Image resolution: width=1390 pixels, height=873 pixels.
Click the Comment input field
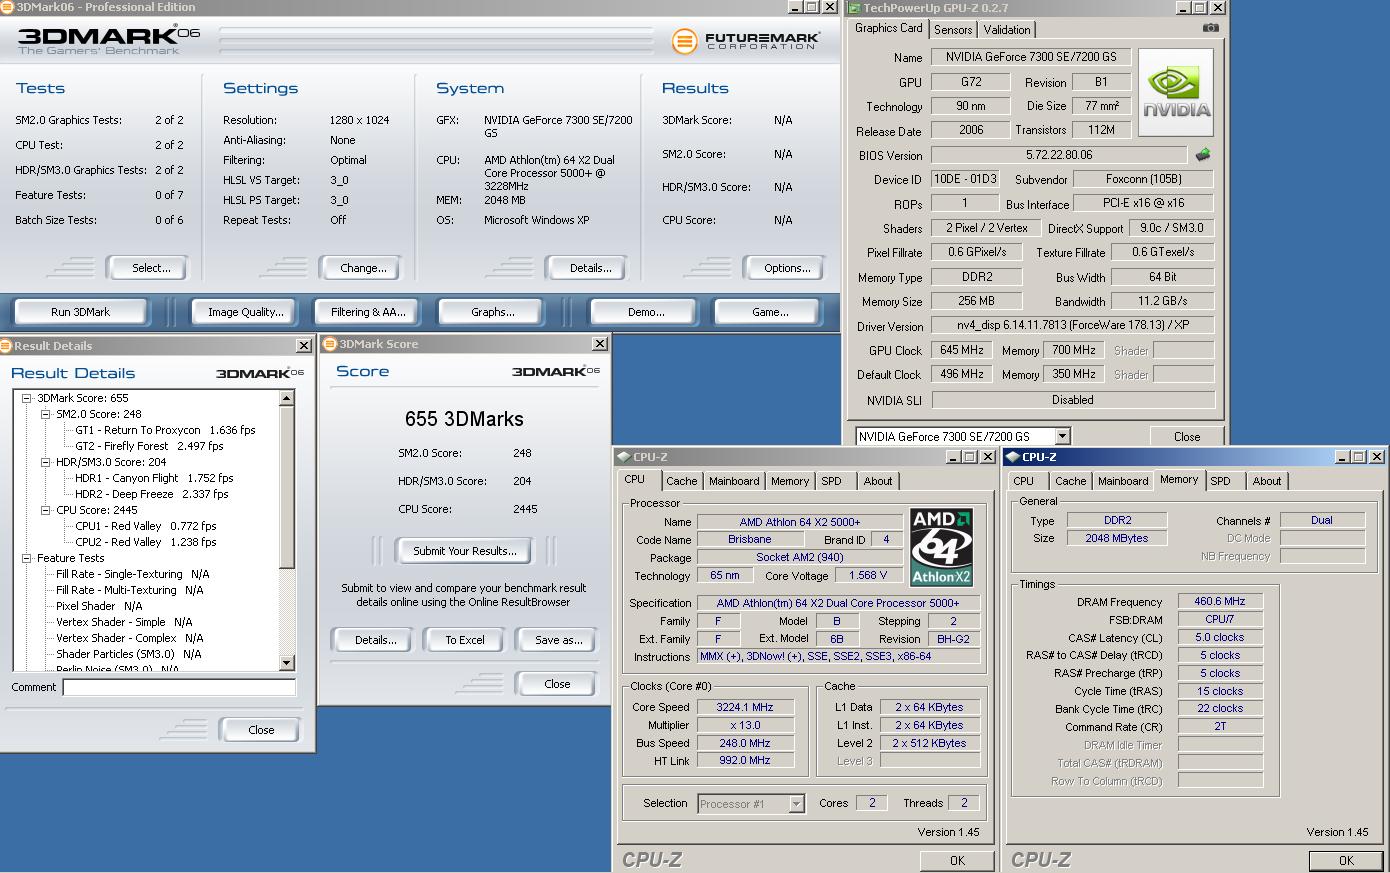coord(179,687)
